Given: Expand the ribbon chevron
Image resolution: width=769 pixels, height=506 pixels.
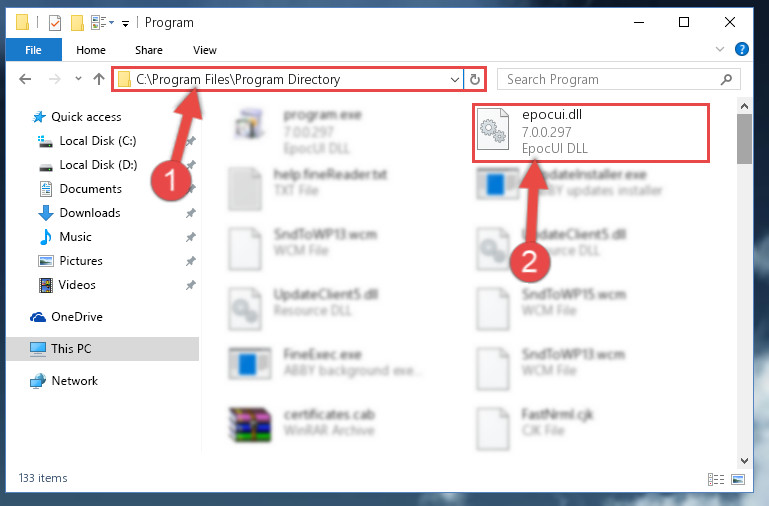Looking at the screenshot, I should click(x=719, y=49).
